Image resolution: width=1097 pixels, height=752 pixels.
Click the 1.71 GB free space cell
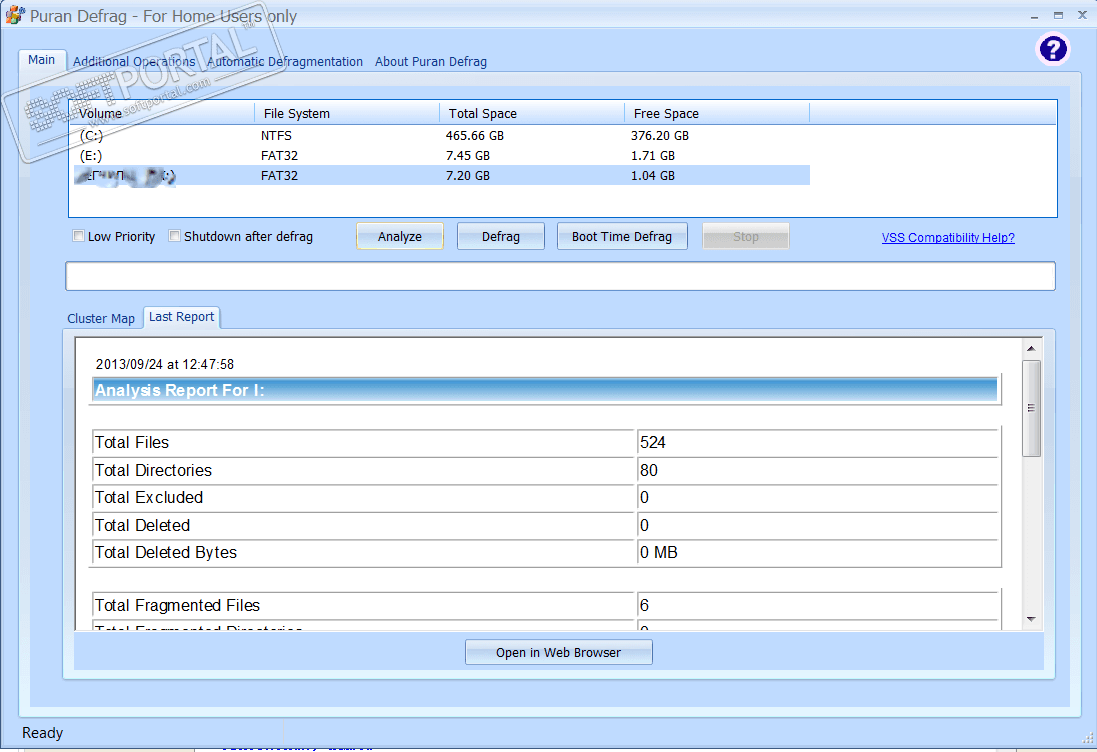click(x=653, y=155)
